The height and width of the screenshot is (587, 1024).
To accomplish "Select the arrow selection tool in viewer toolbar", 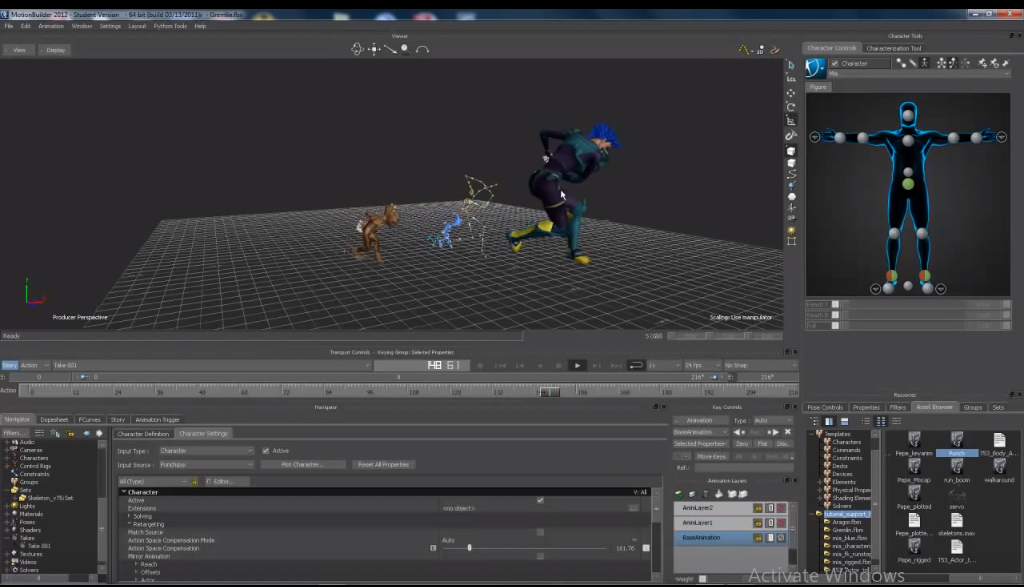I will pos(791,65).
